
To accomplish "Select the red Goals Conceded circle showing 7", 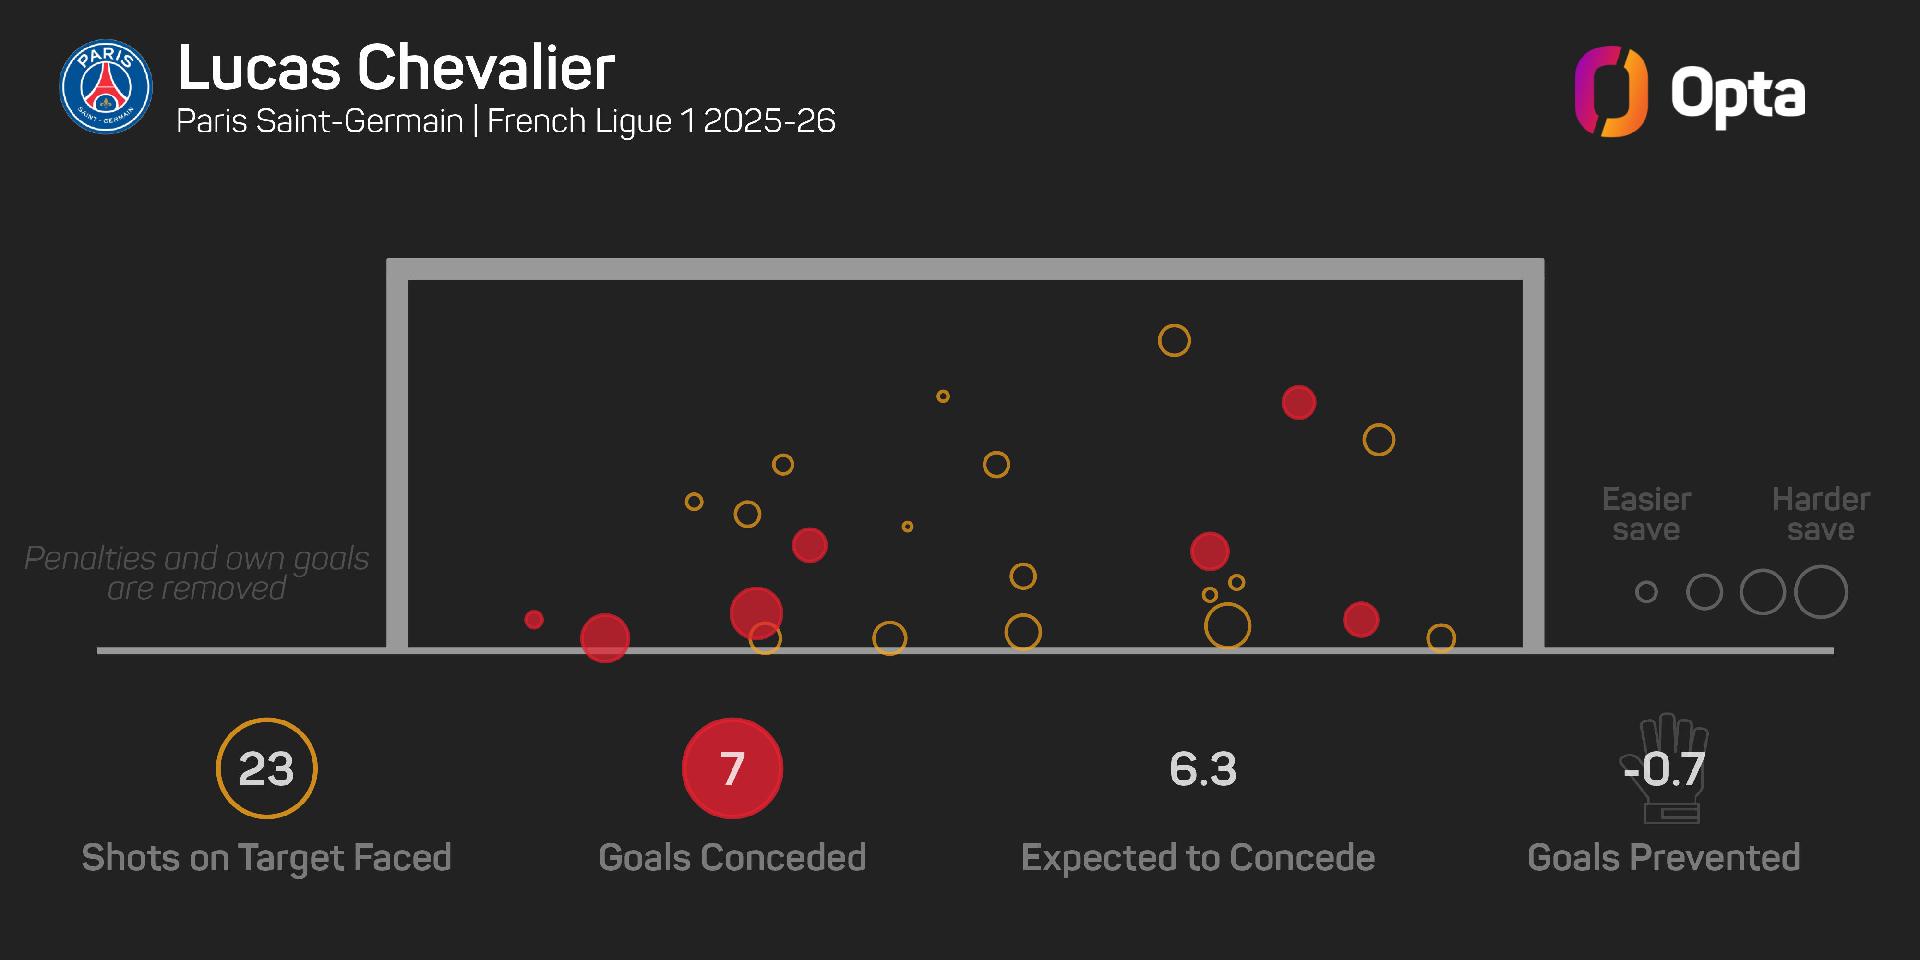I will (732, 769).
